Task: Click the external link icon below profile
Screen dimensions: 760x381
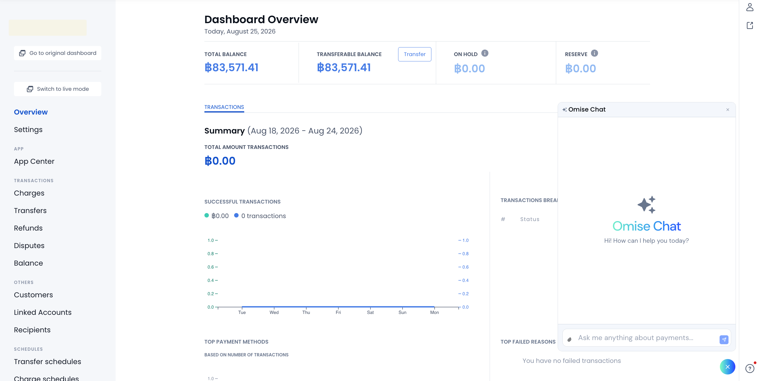Action: coord(750,26)
